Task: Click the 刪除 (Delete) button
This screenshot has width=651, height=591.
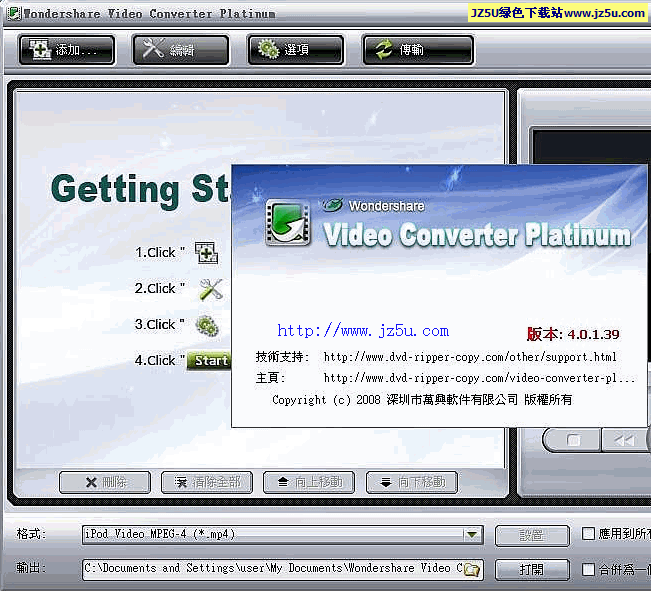Action: click(105, 482)
